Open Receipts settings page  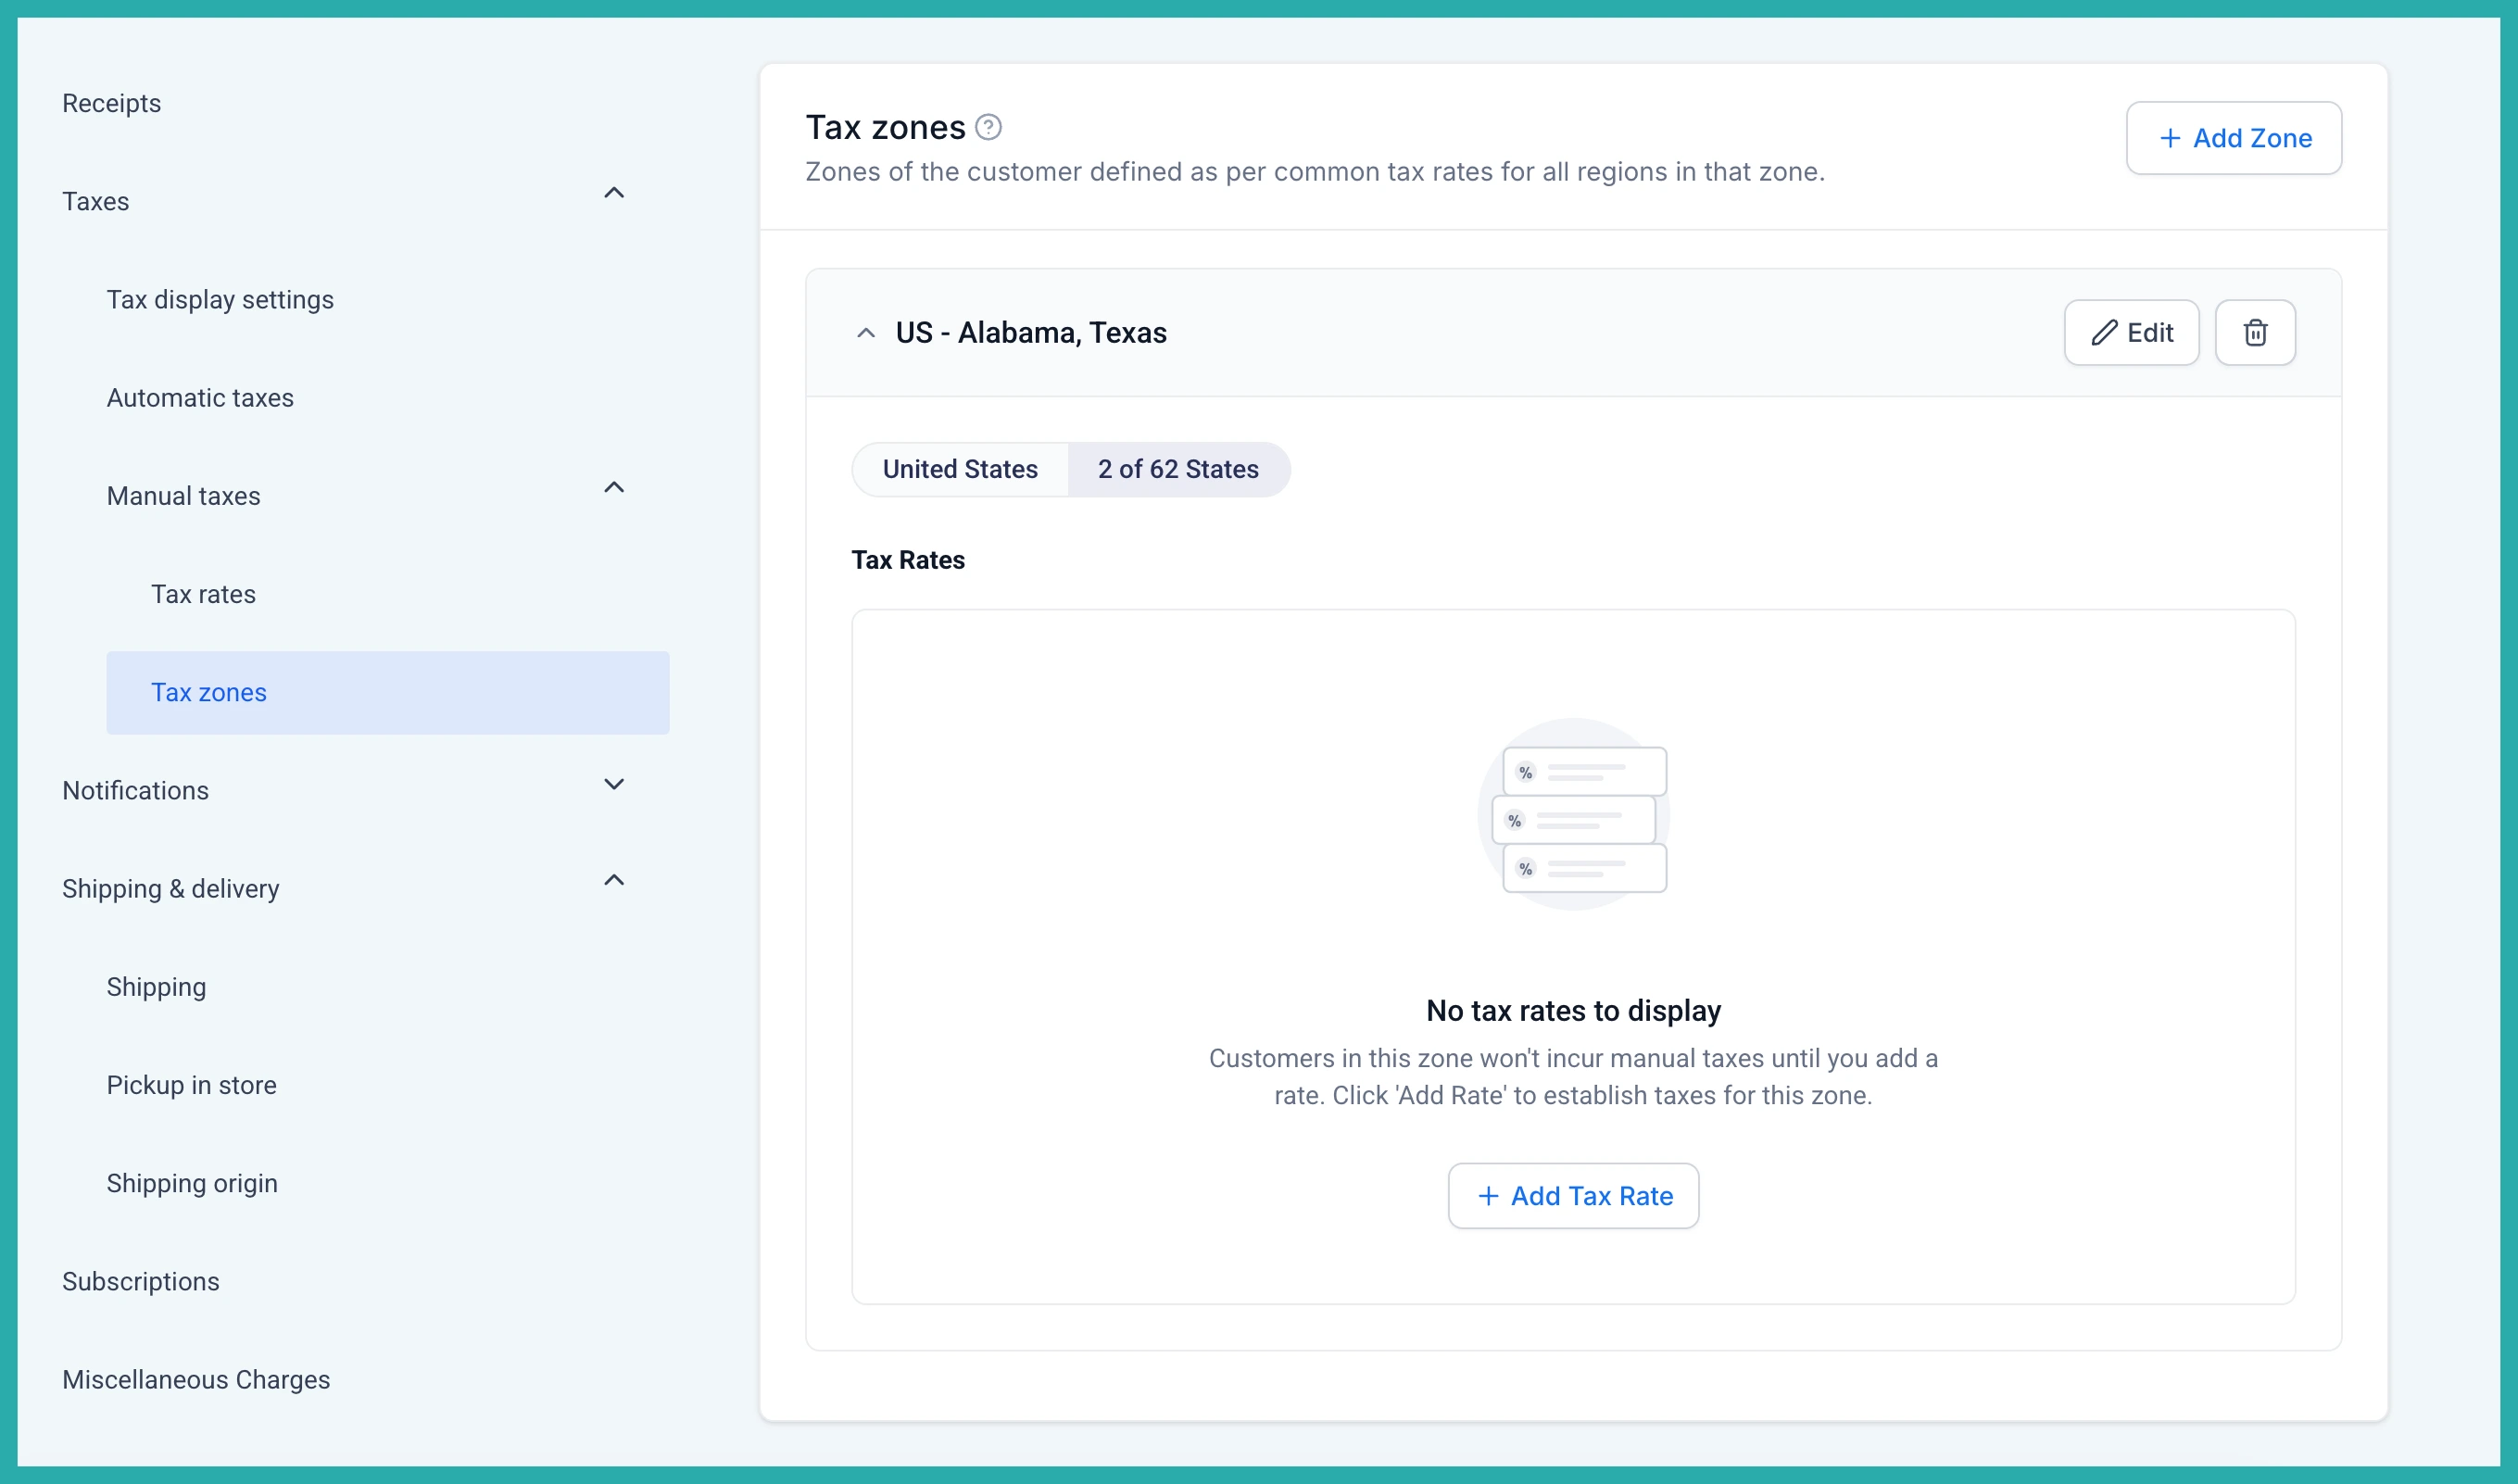point(111,103)
